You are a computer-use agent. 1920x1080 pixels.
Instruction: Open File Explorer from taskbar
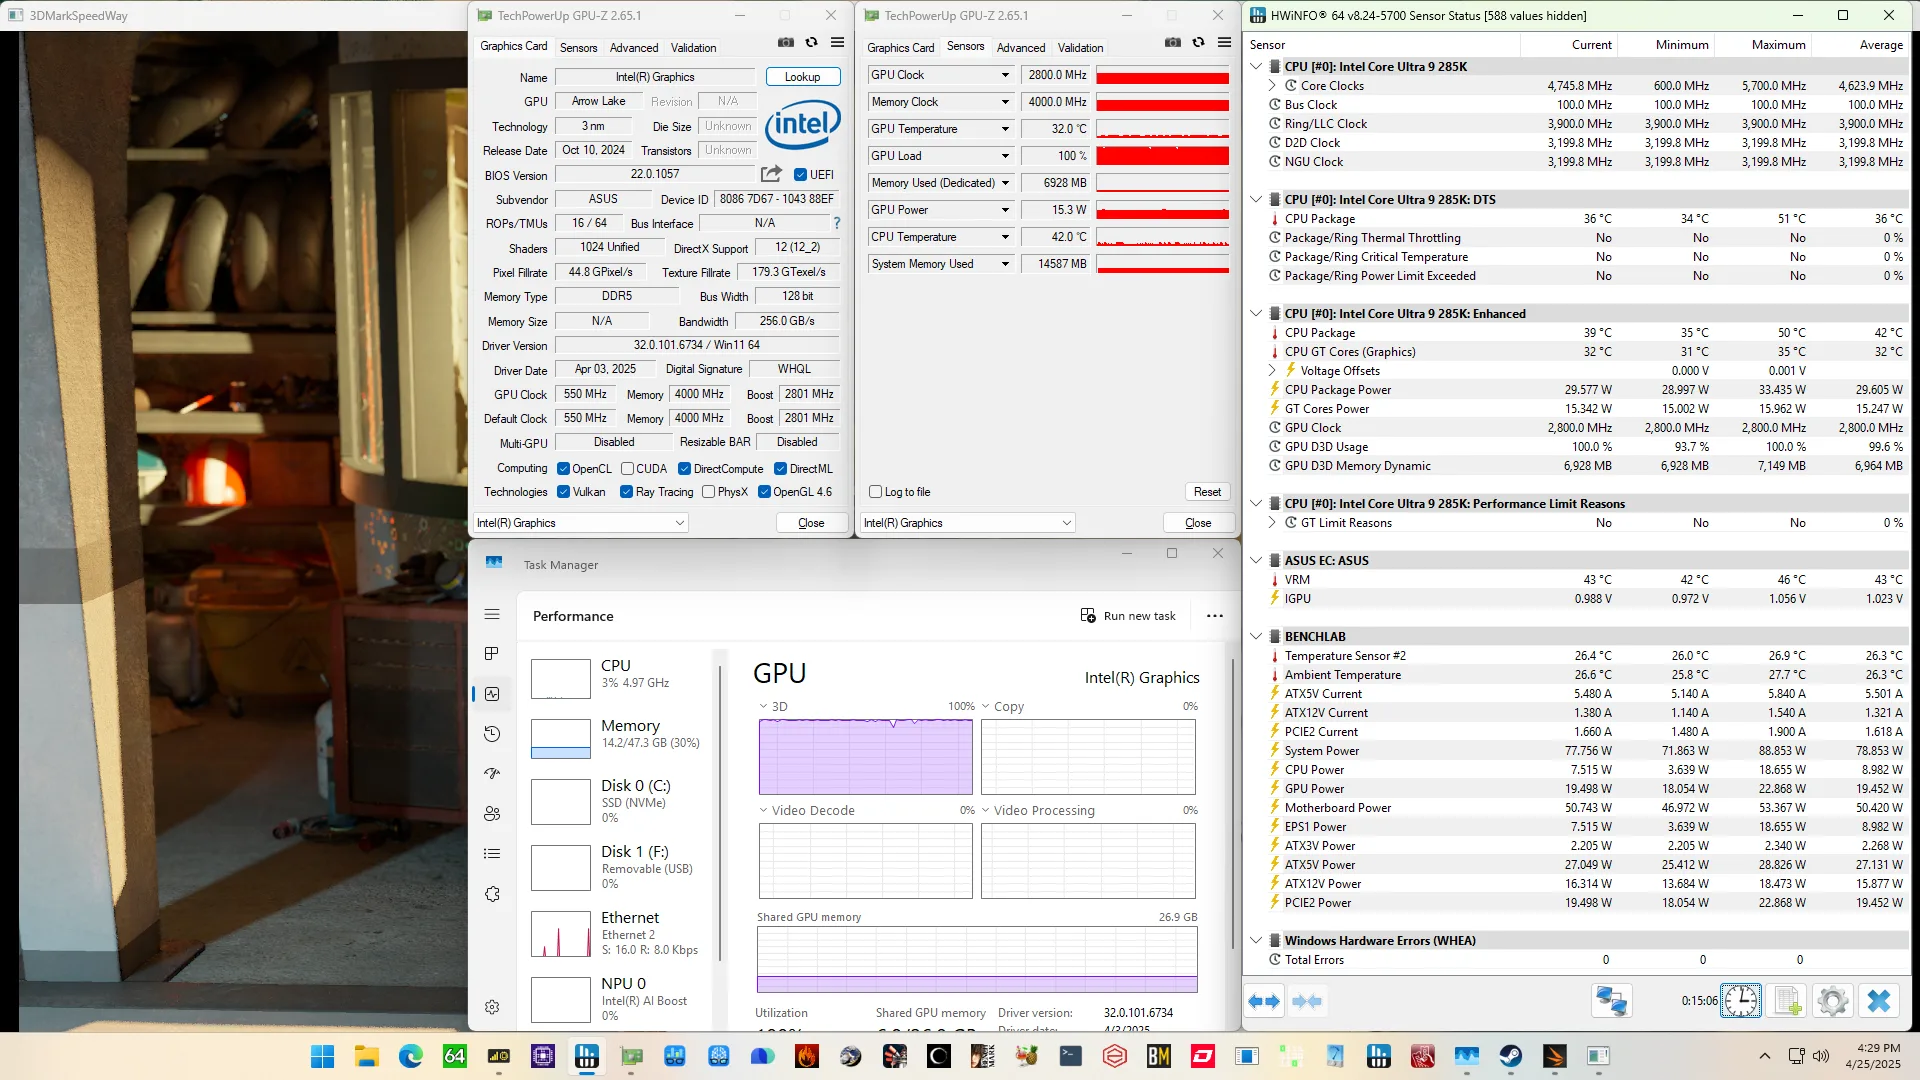pyautogui.click(x=366, y=1056)
